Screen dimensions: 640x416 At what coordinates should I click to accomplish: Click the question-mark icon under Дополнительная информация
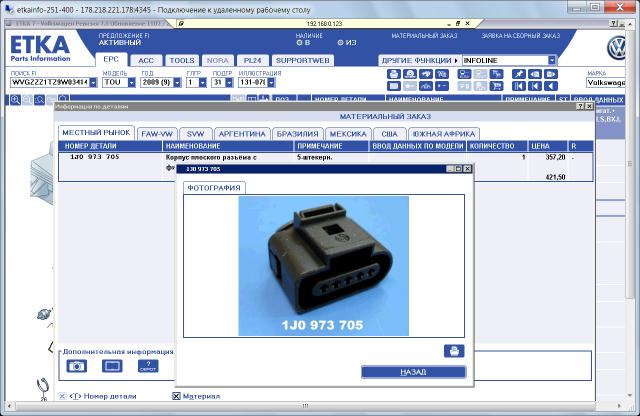point(148,366)
